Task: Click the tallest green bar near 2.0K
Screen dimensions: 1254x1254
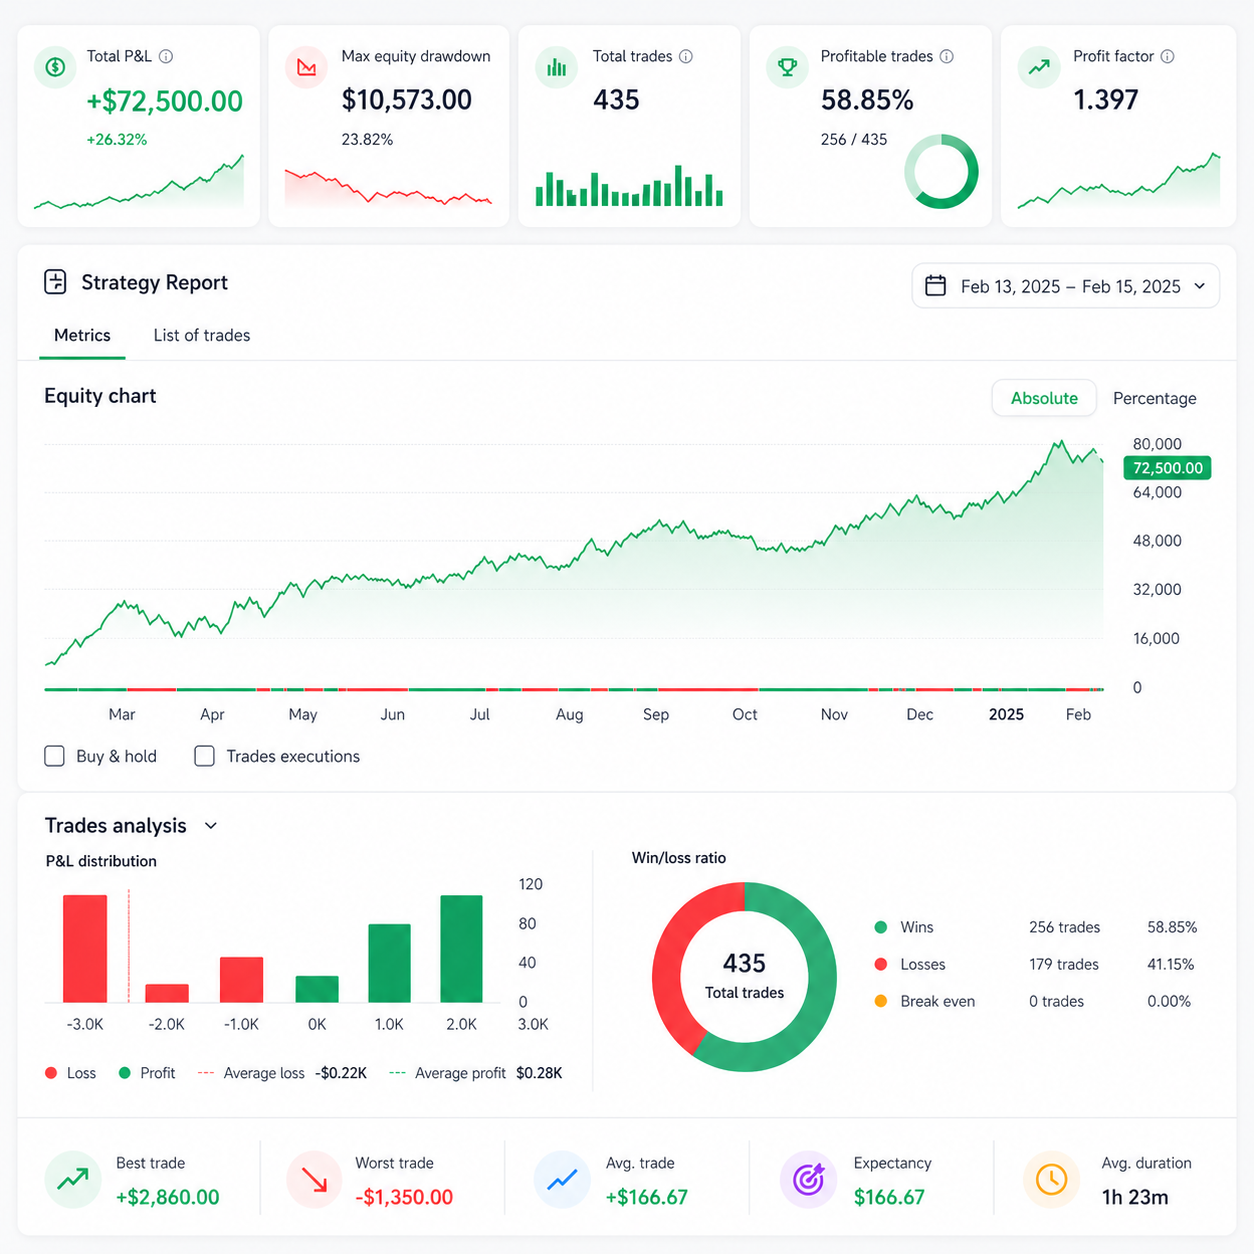Action: [x=461, y=949]
